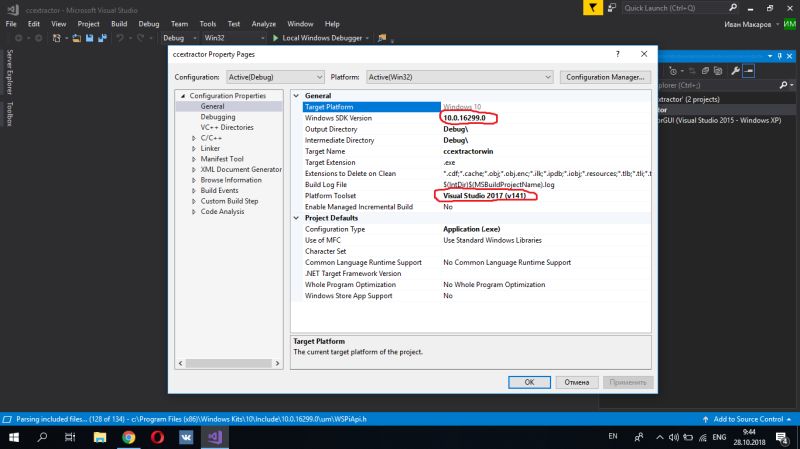The height and width of the screenshot is (449, 800).
Task: Select the VC++ Directories tree item
Action: 227,128
